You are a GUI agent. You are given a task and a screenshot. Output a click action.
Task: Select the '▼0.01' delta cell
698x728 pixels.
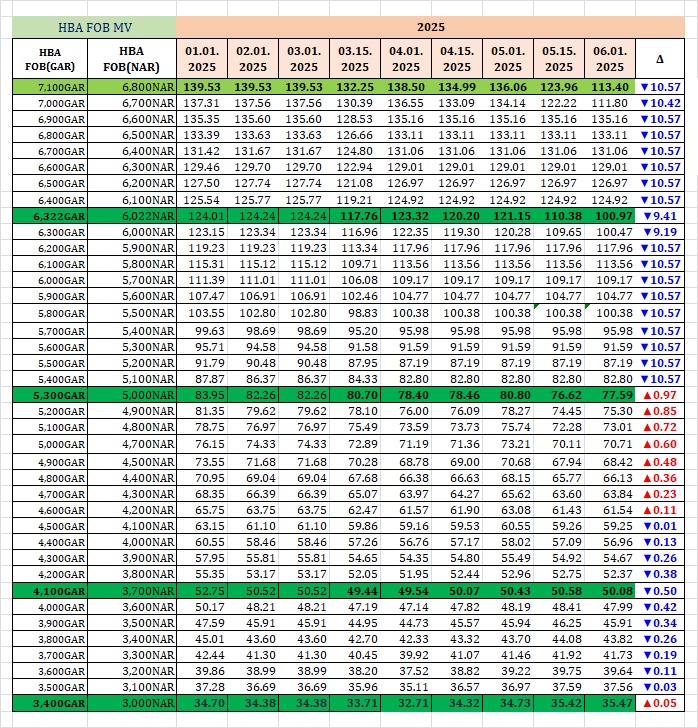click(x=660, y=526)
